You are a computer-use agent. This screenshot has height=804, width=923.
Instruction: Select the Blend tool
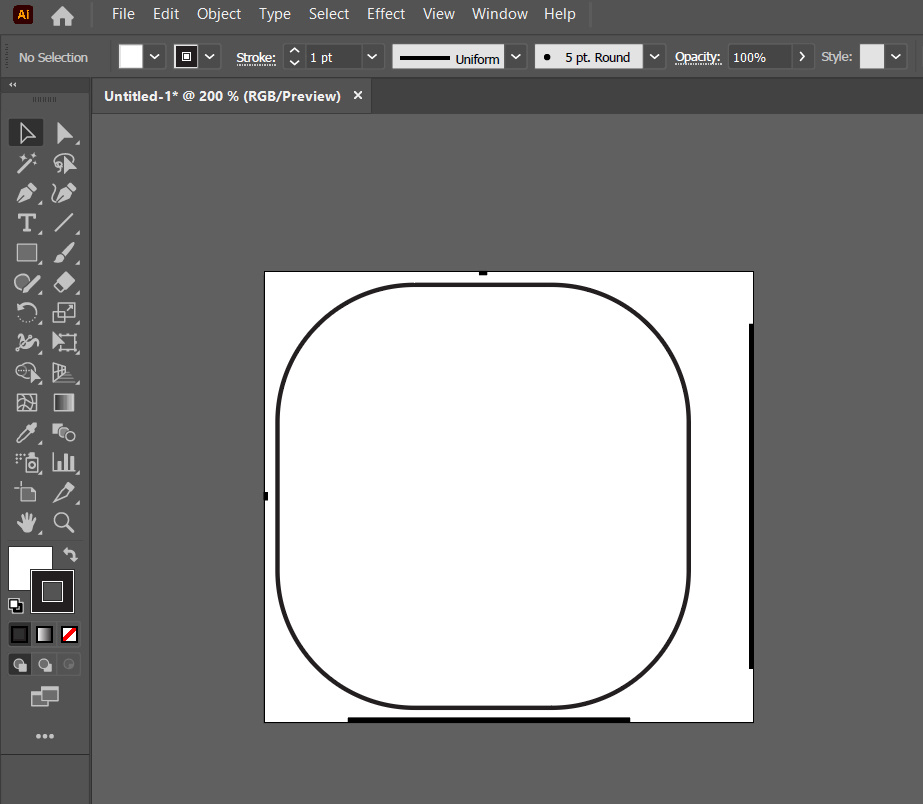[64, 433]
